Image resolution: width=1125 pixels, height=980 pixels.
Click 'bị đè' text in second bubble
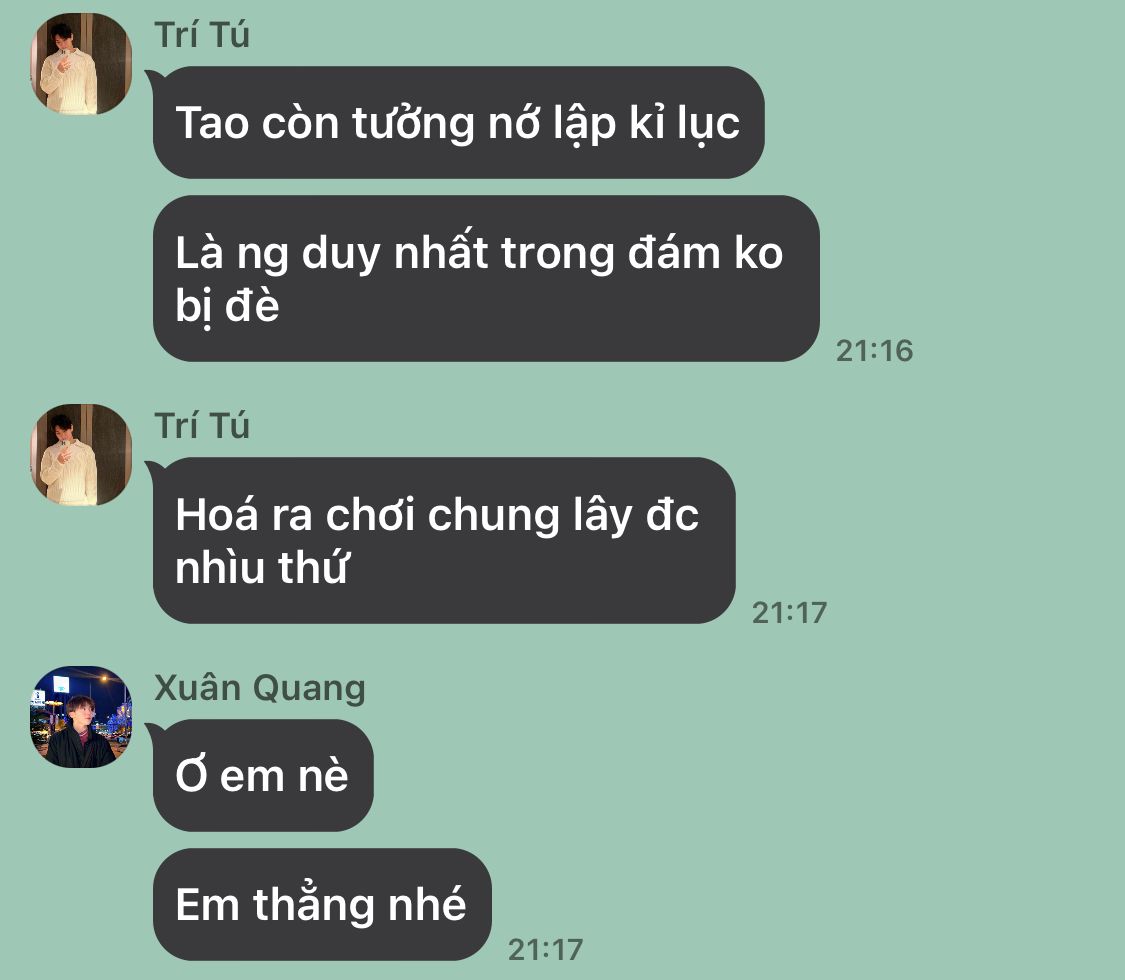coord(227,307)
